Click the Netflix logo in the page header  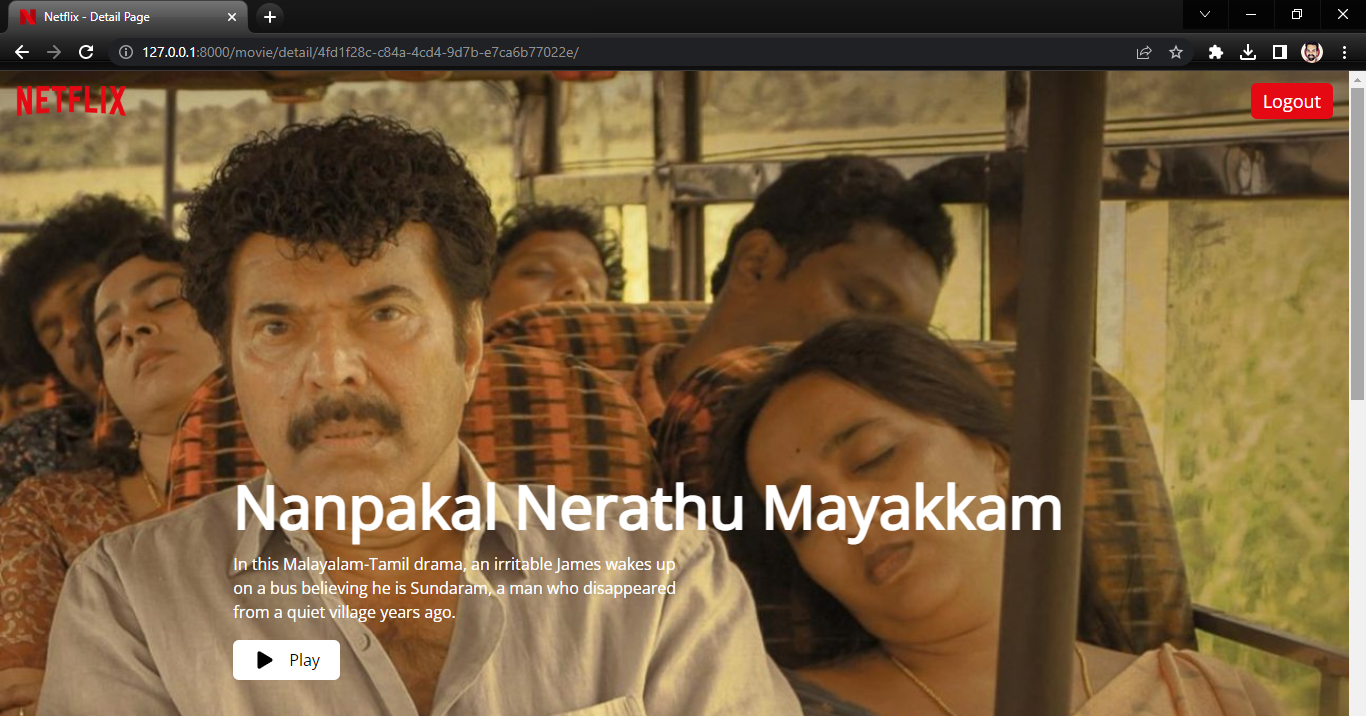71,101
